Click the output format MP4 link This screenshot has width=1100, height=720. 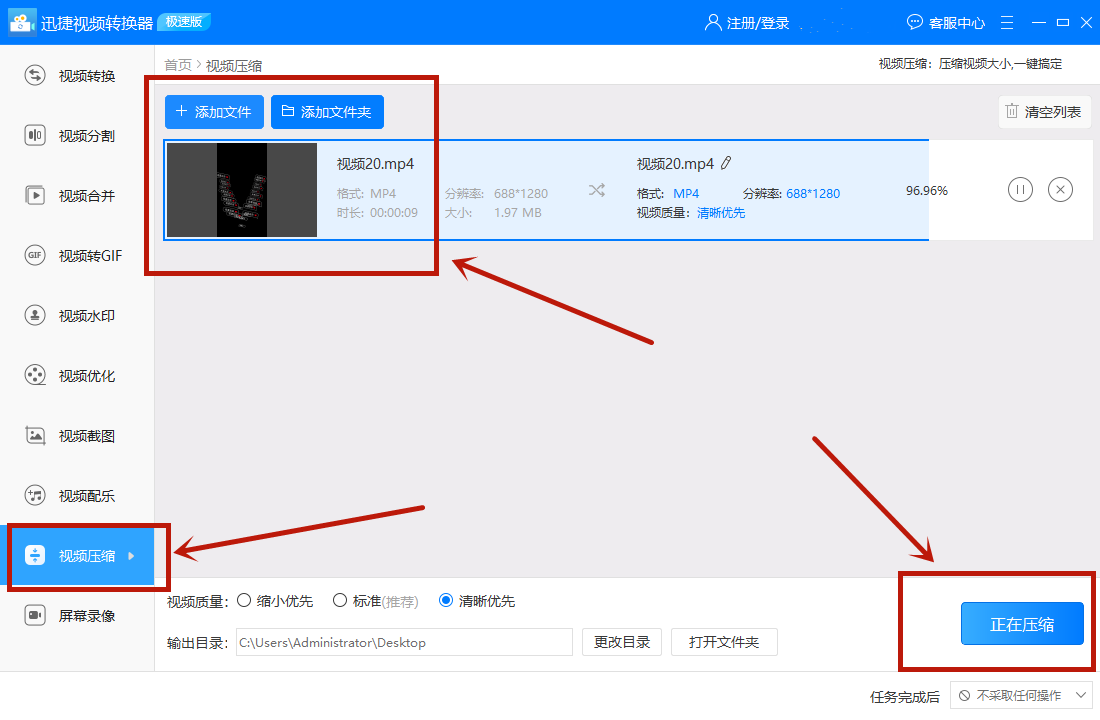pos(686,194)
